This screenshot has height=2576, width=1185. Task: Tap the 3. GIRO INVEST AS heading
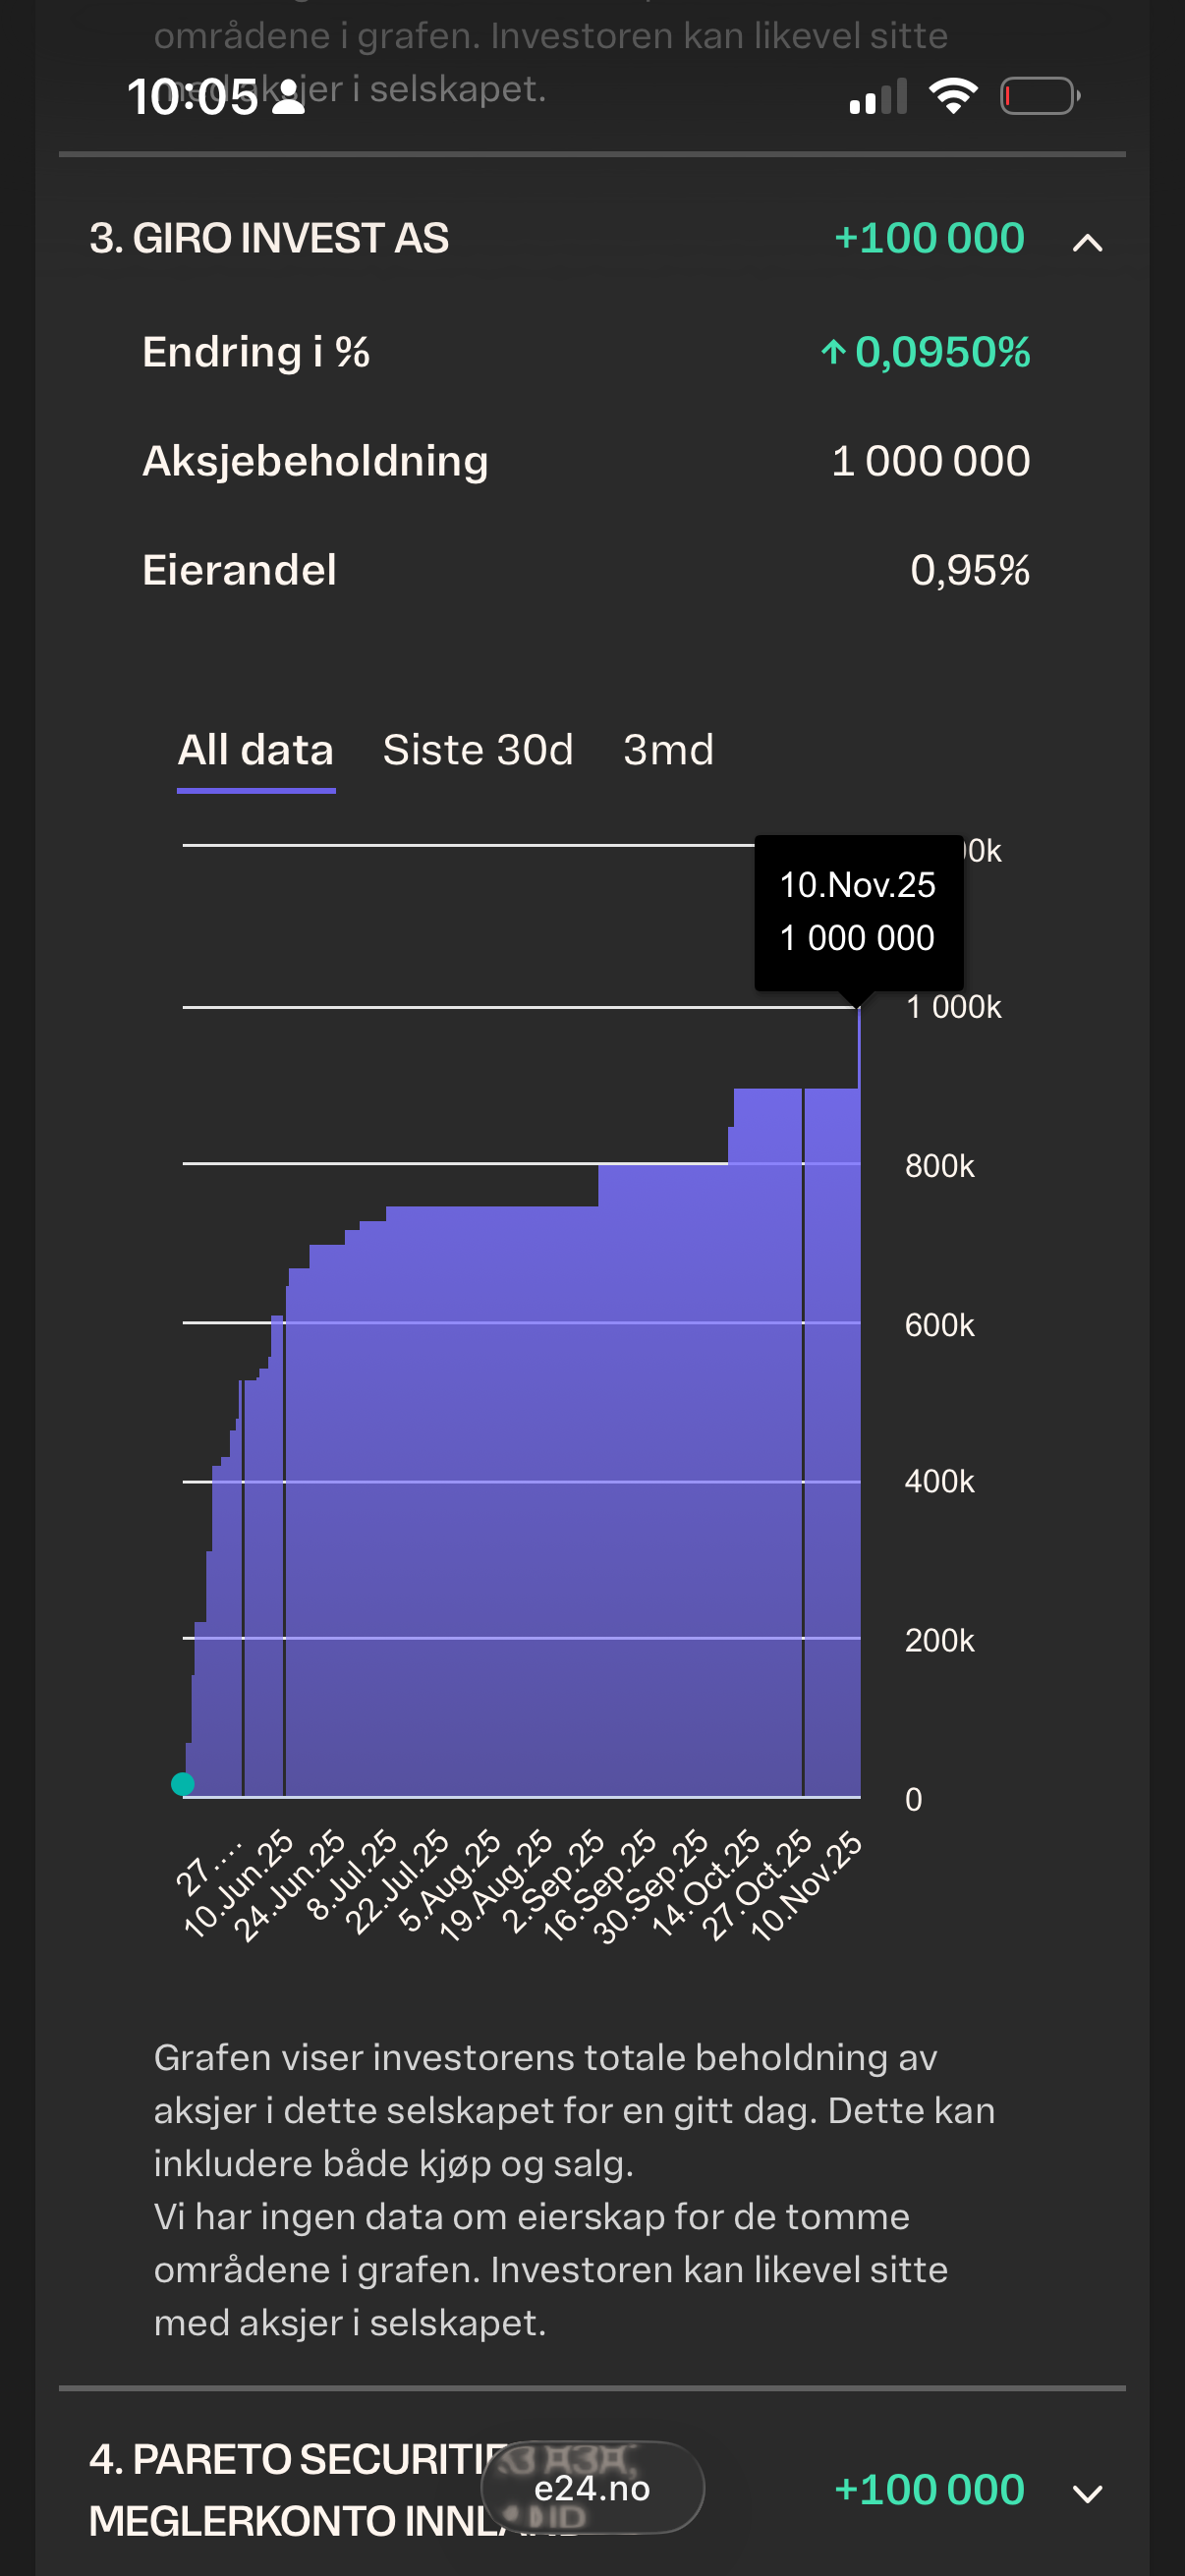pyautogui.click(x=269, y=239)
